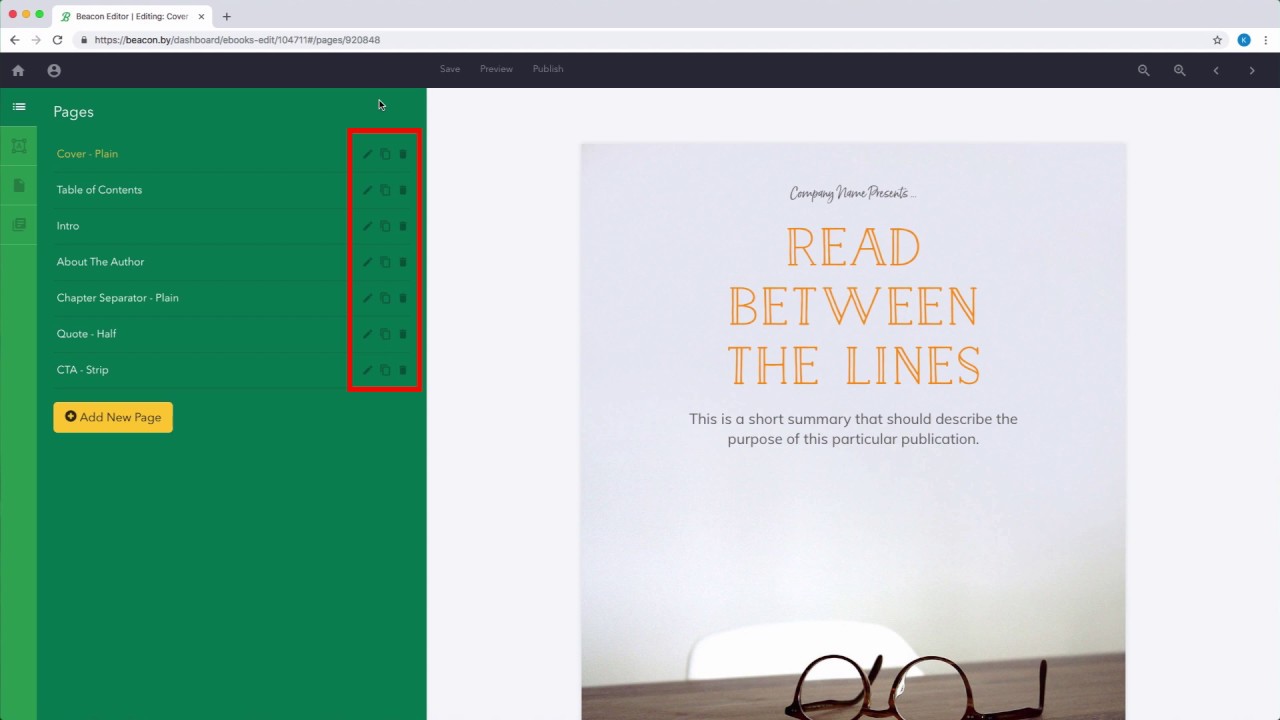
Task: Bookmark this page with the star icon
Action: click(x=1217, y=40)
